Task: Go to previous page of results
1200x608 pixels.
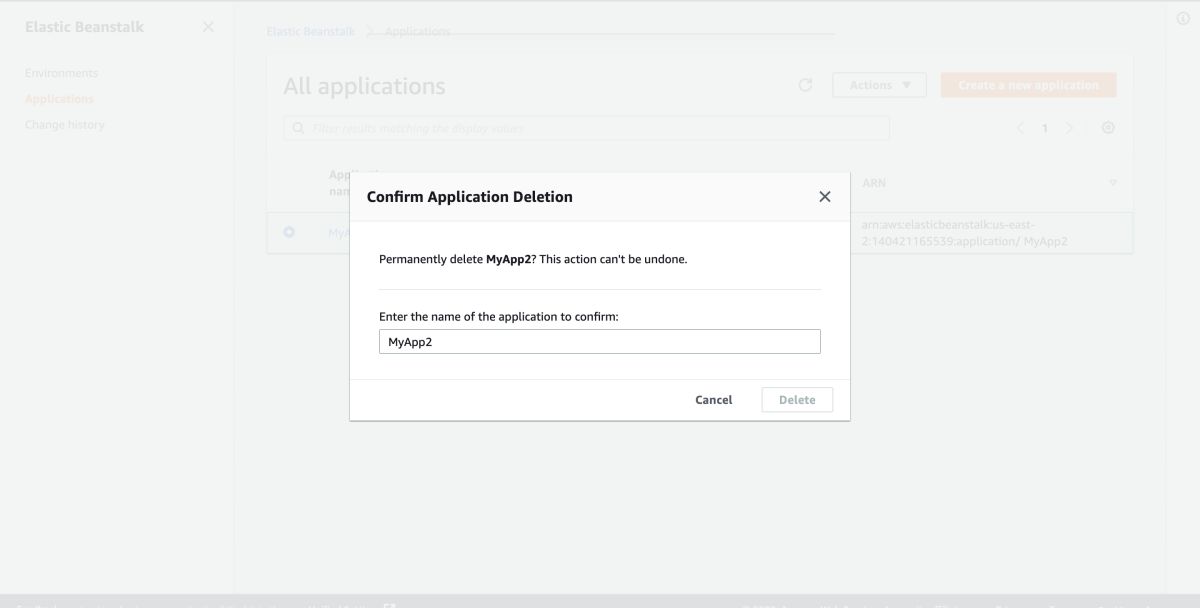Action: click(x=1020, y=128)
